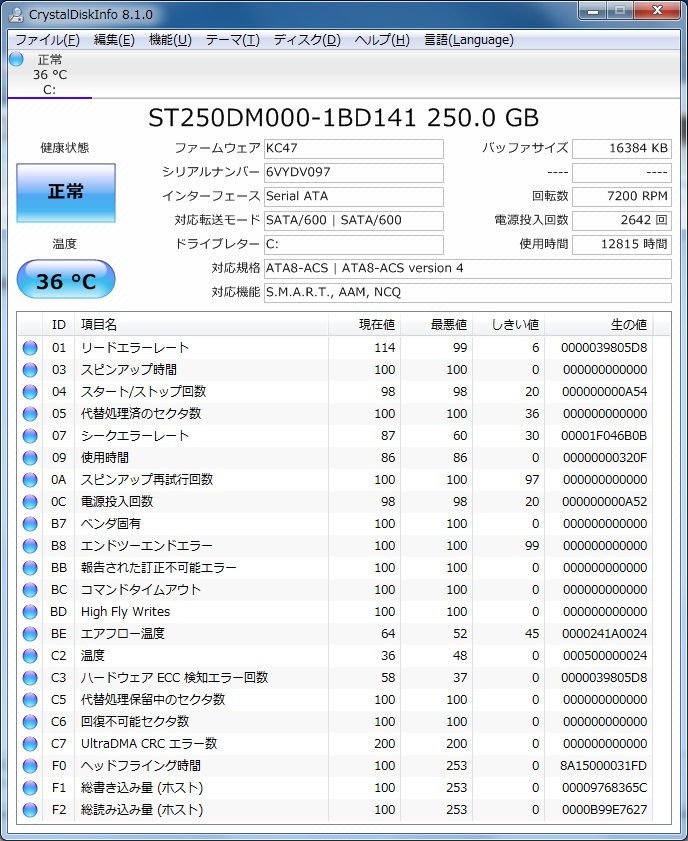The width and height of the screenshot is (688, 841).
Task: Open the 編集(E) menu
Action: click(x=114, y=40)
